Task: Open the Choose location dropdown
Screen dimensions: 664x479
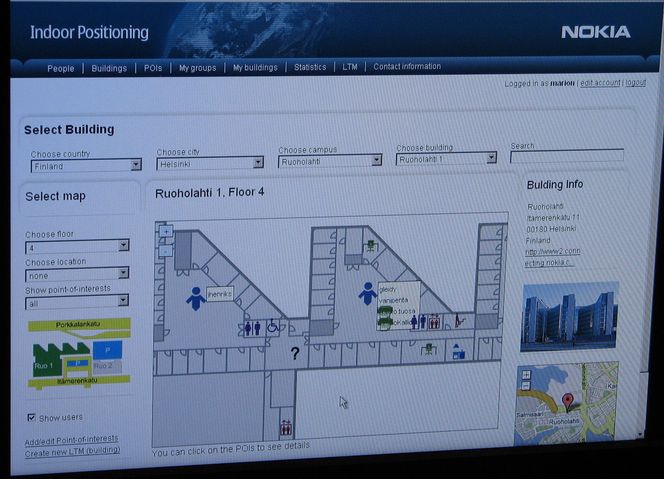Action: pos(77,275)
